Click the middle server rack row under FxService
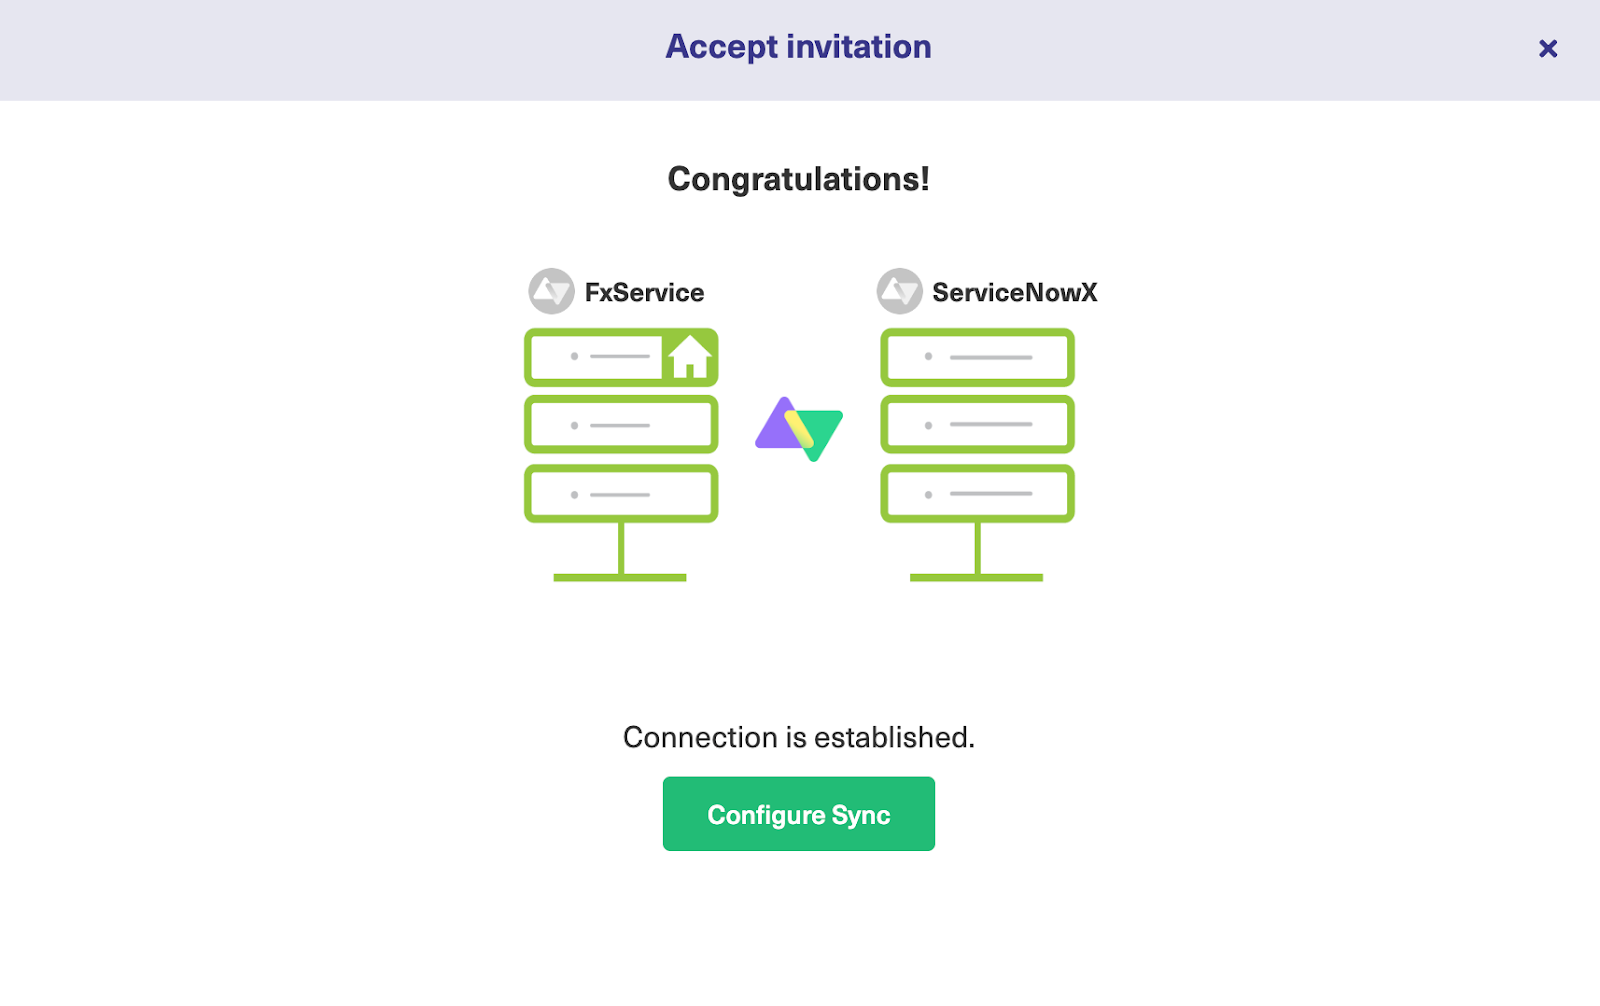Screen dimensions: 1600x1006 (620, 424)
